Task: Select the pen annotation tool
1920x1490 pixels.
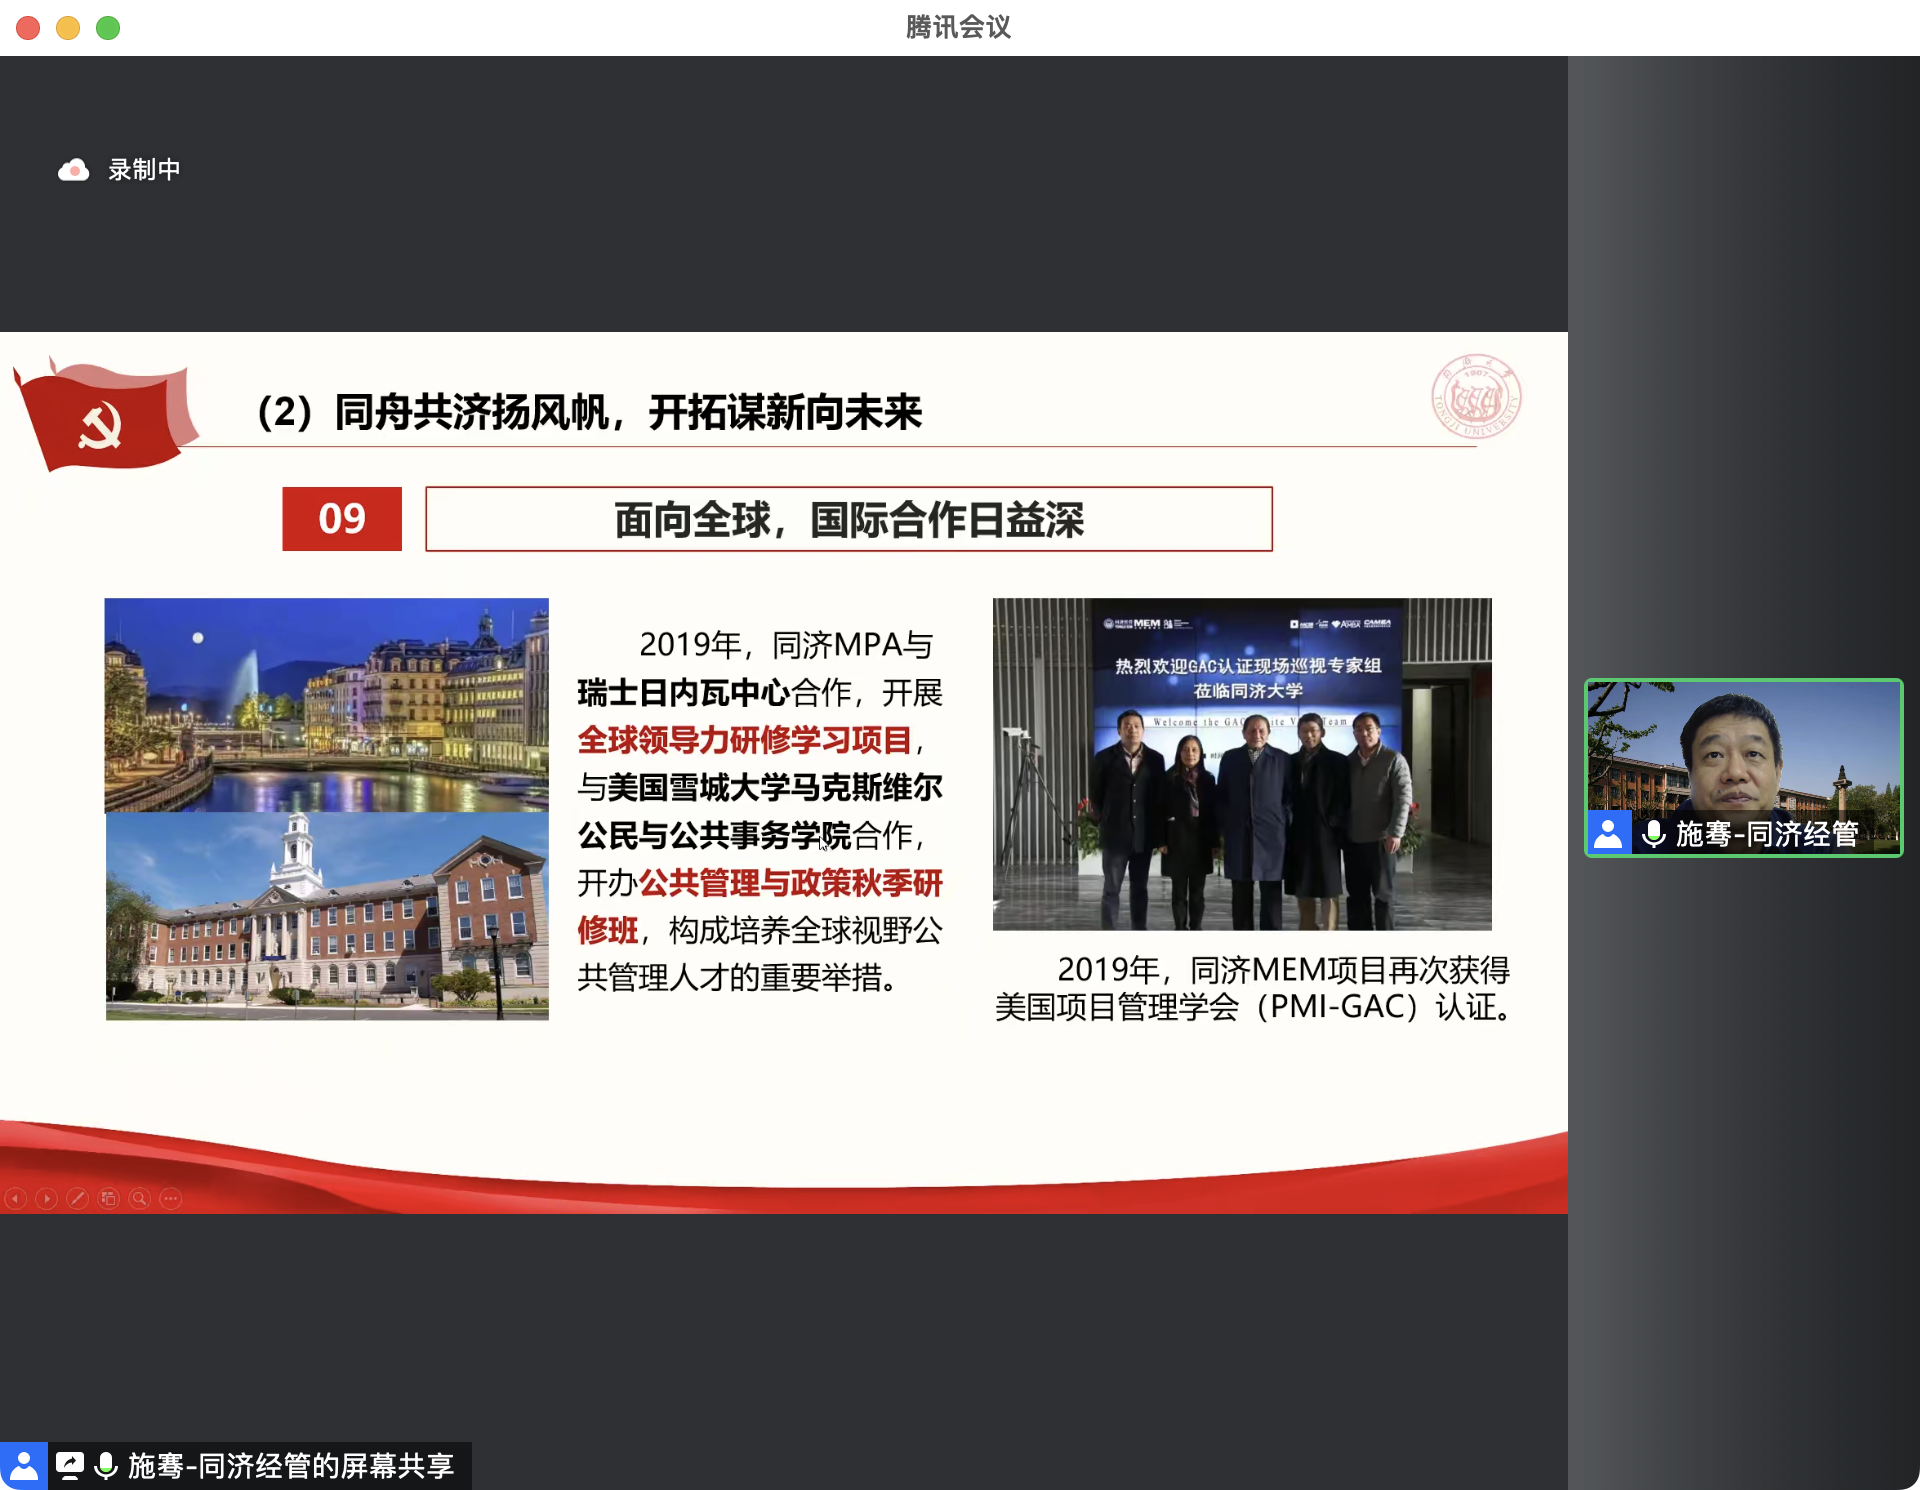Action: (x=77, y=1198)
